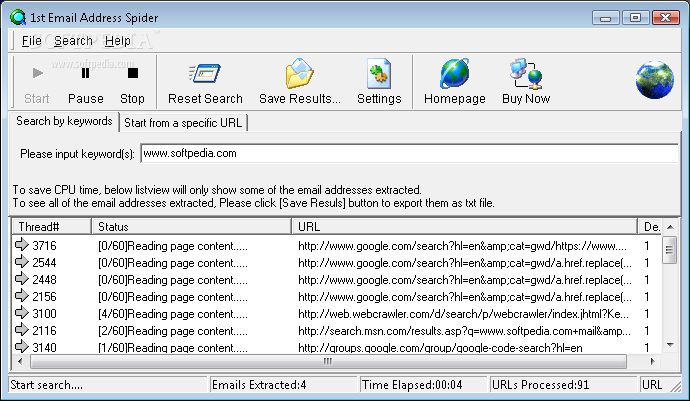Viewport: 690px width, 401px height.
Task: Click the Start play icon
Action: coord(38,73)
